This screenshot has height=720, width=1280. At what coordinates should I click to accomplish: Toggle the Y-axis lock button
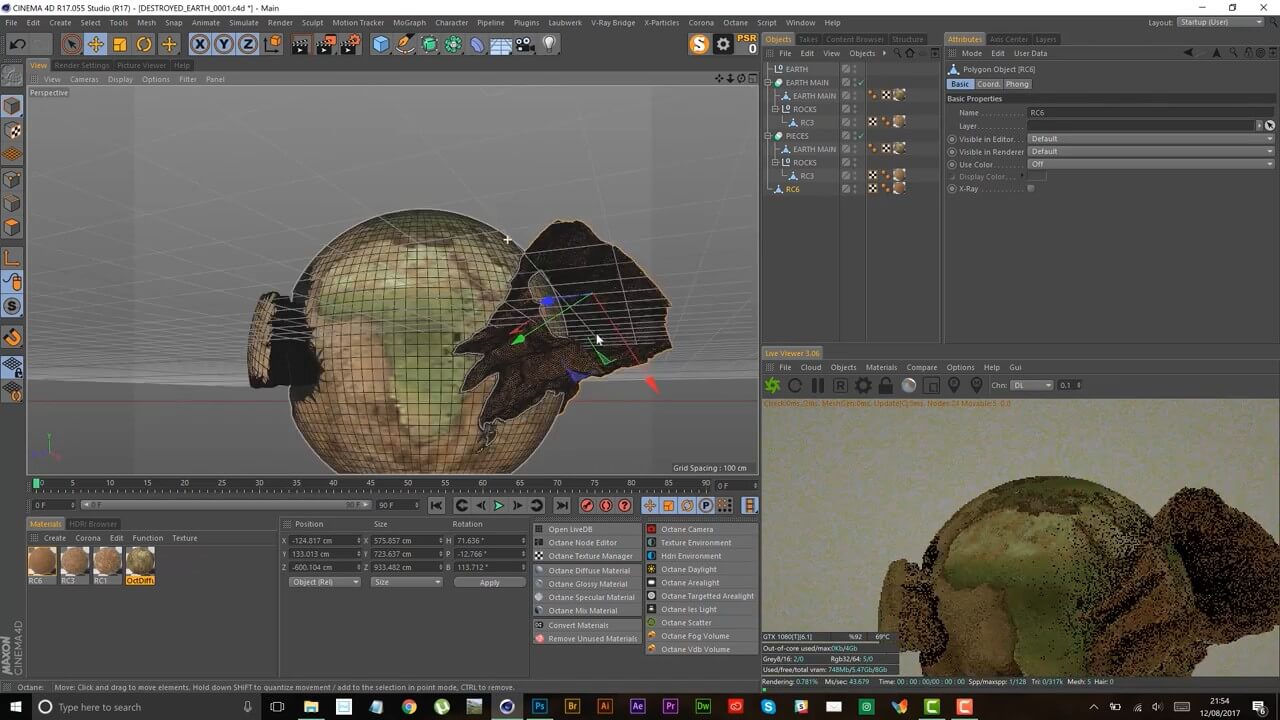pos(223,44)
